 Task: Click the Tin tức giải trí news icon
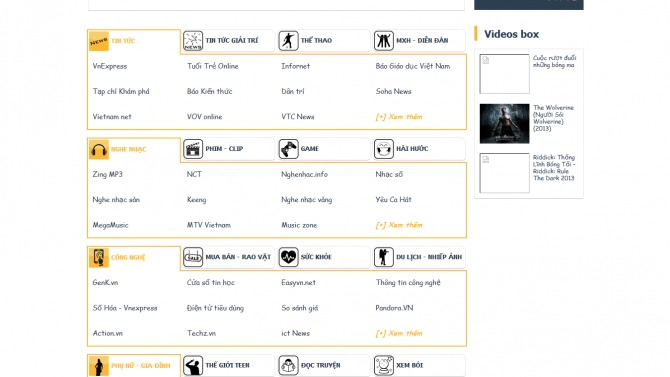click(193, 41)
